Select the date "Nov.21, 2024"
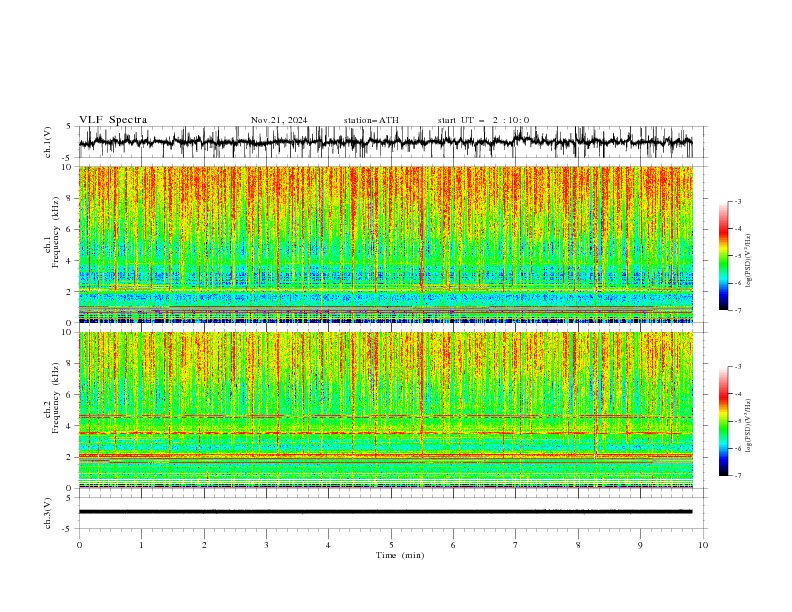Viewport: 792px width, 612px height. pos(279,120)
